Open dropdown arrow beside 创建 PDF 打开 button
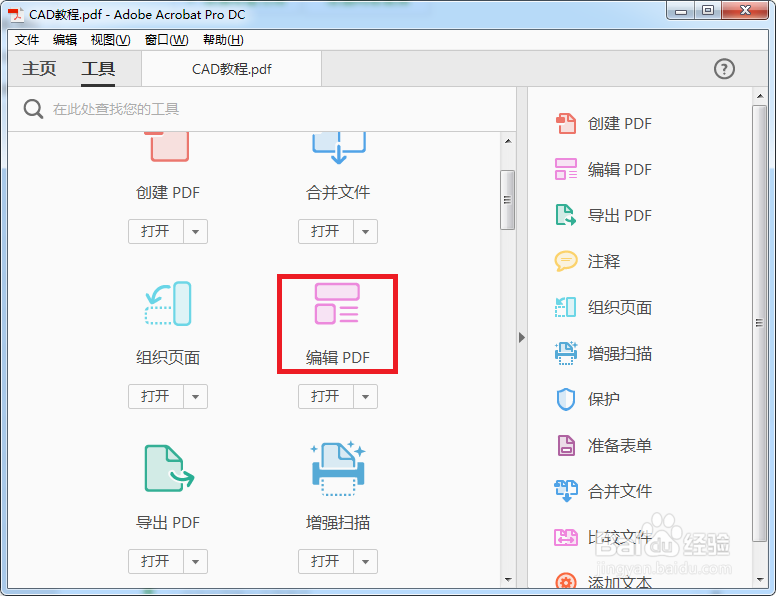Image resolution: width=776 pixels, height=596 pixels. pos(195,232)
